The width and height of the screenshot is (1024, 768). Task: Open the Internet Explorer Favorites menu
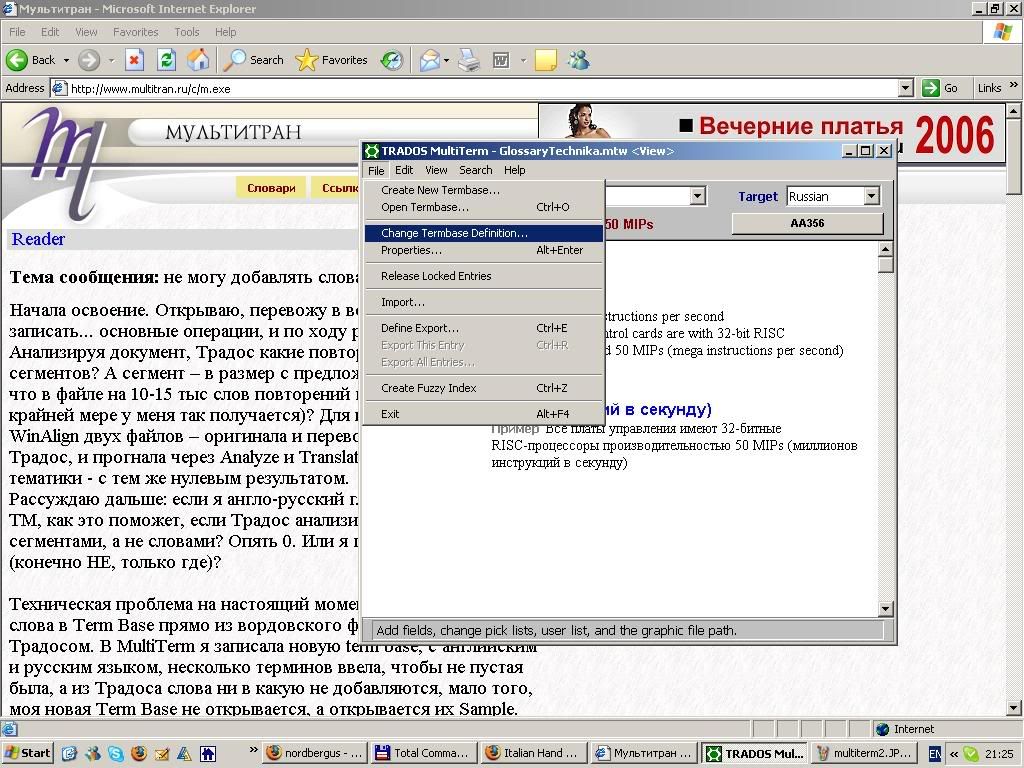point(135,32)
